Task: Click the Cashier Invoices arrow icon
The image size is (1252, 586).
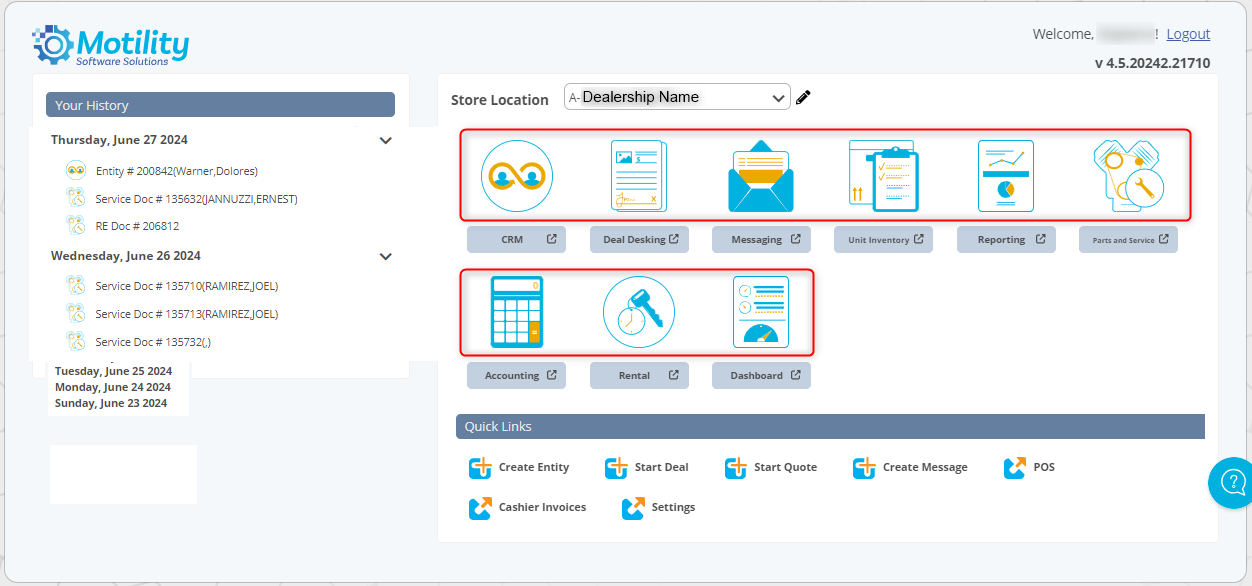Action: (x=481, y=508)
